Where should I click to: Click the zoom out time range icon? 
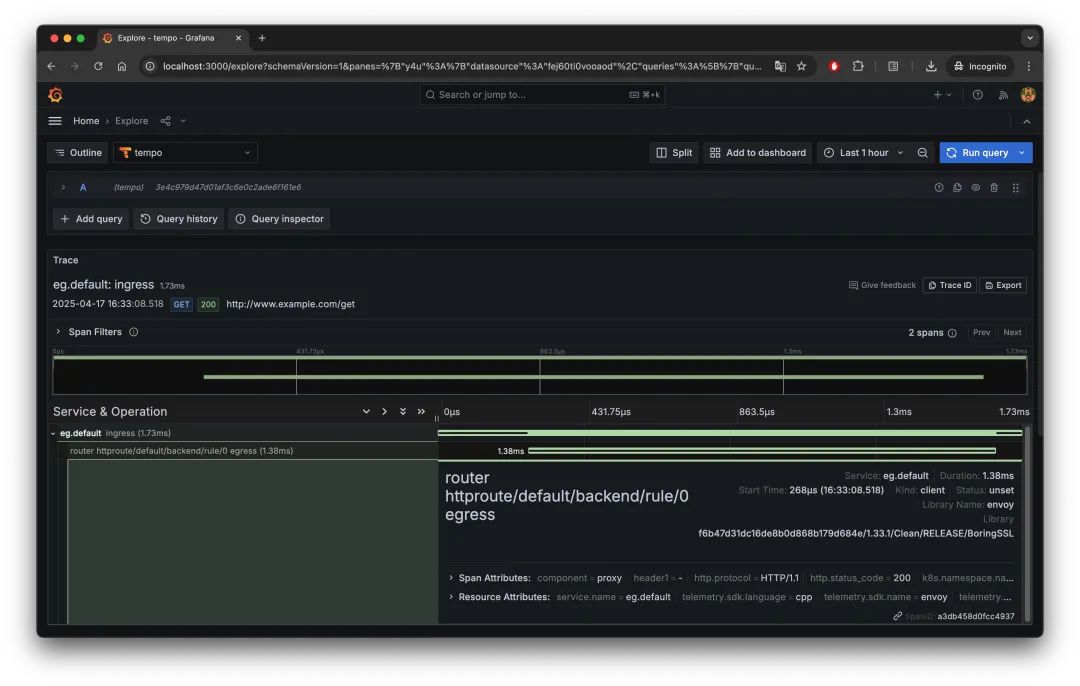(922, 153)
